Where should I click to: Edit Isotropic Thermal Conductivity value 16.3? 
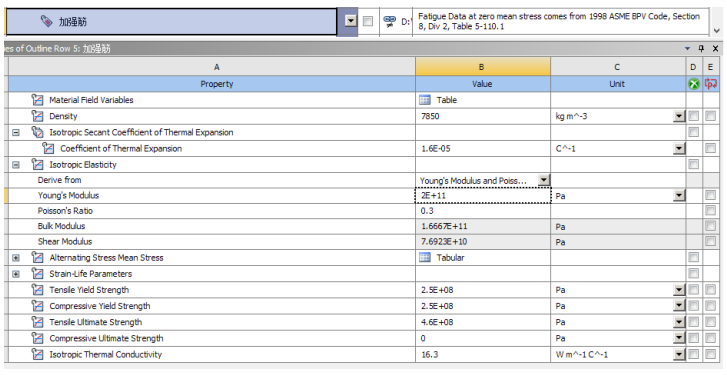pos(483,355)
